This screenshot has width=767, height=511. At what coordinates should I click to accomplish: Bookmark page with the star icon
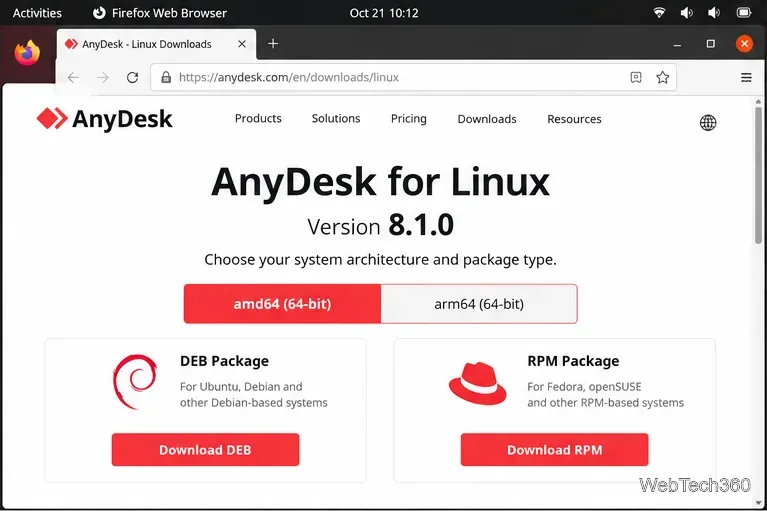tap(663, 77)
